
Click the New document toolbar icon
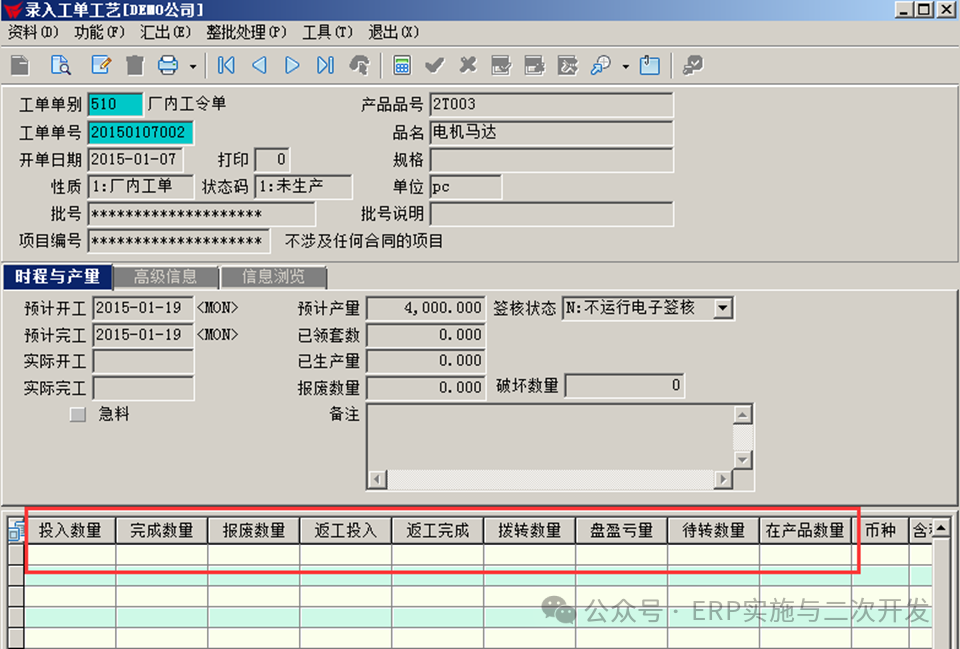[x=20, y=66]
